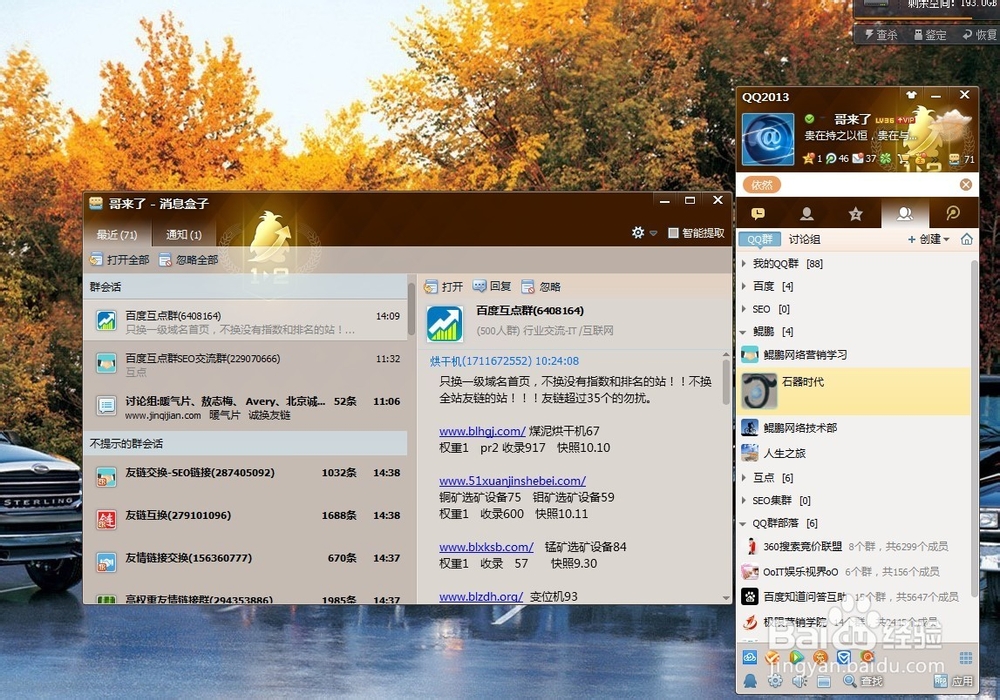Image resolution: width=1000 pixels, height=700 pixels.
Task: Switch to the 通知(1) tab
Action: [x=183, y=234]
